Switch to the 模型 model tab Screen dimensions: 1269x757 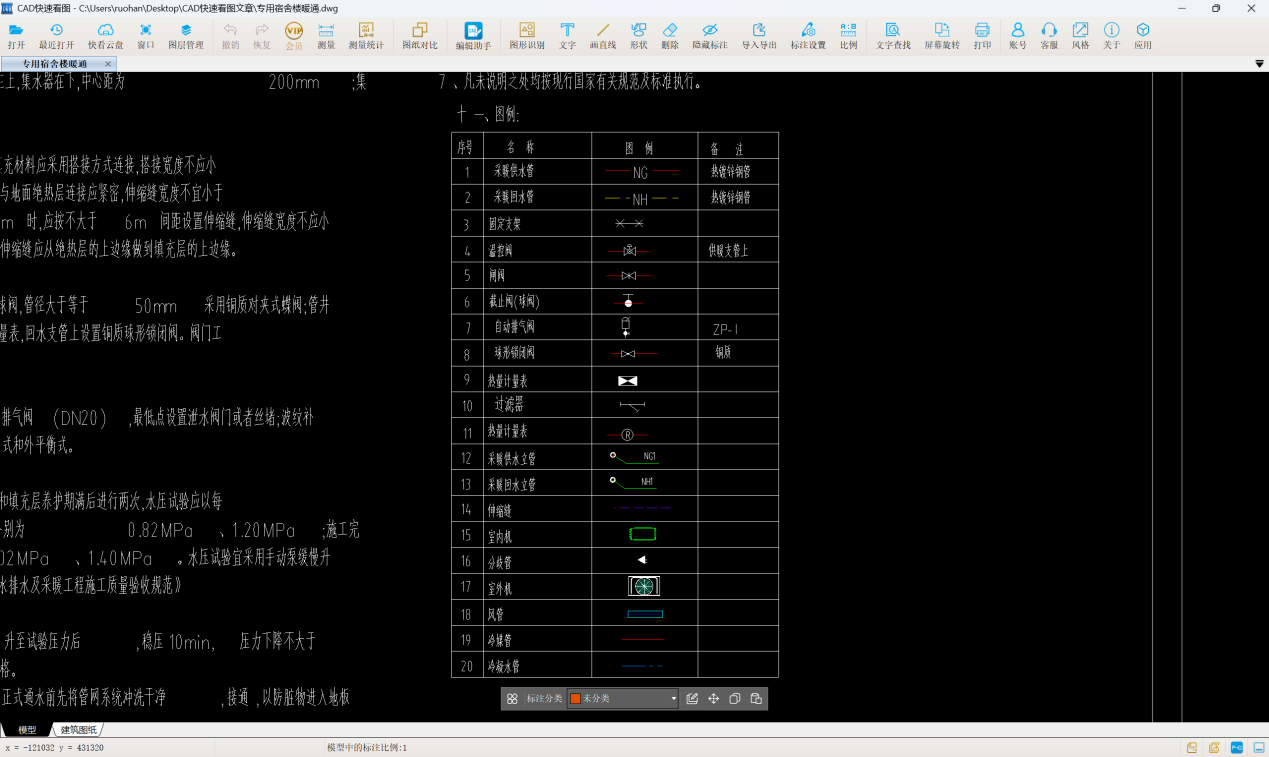coord(27,730)
